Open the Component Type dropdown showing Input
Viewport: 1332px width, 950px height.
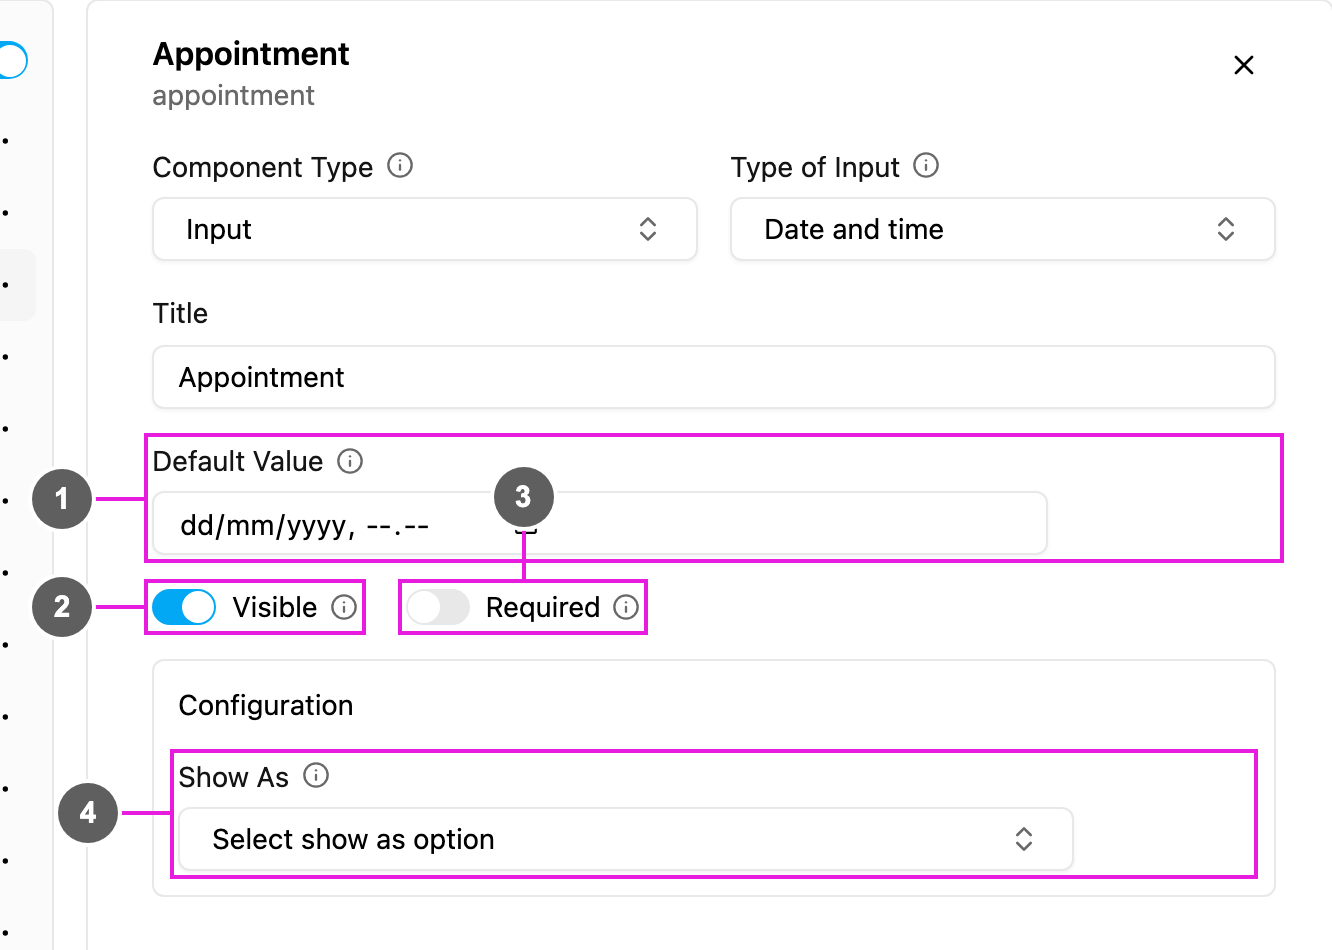[x=425, y=229]
